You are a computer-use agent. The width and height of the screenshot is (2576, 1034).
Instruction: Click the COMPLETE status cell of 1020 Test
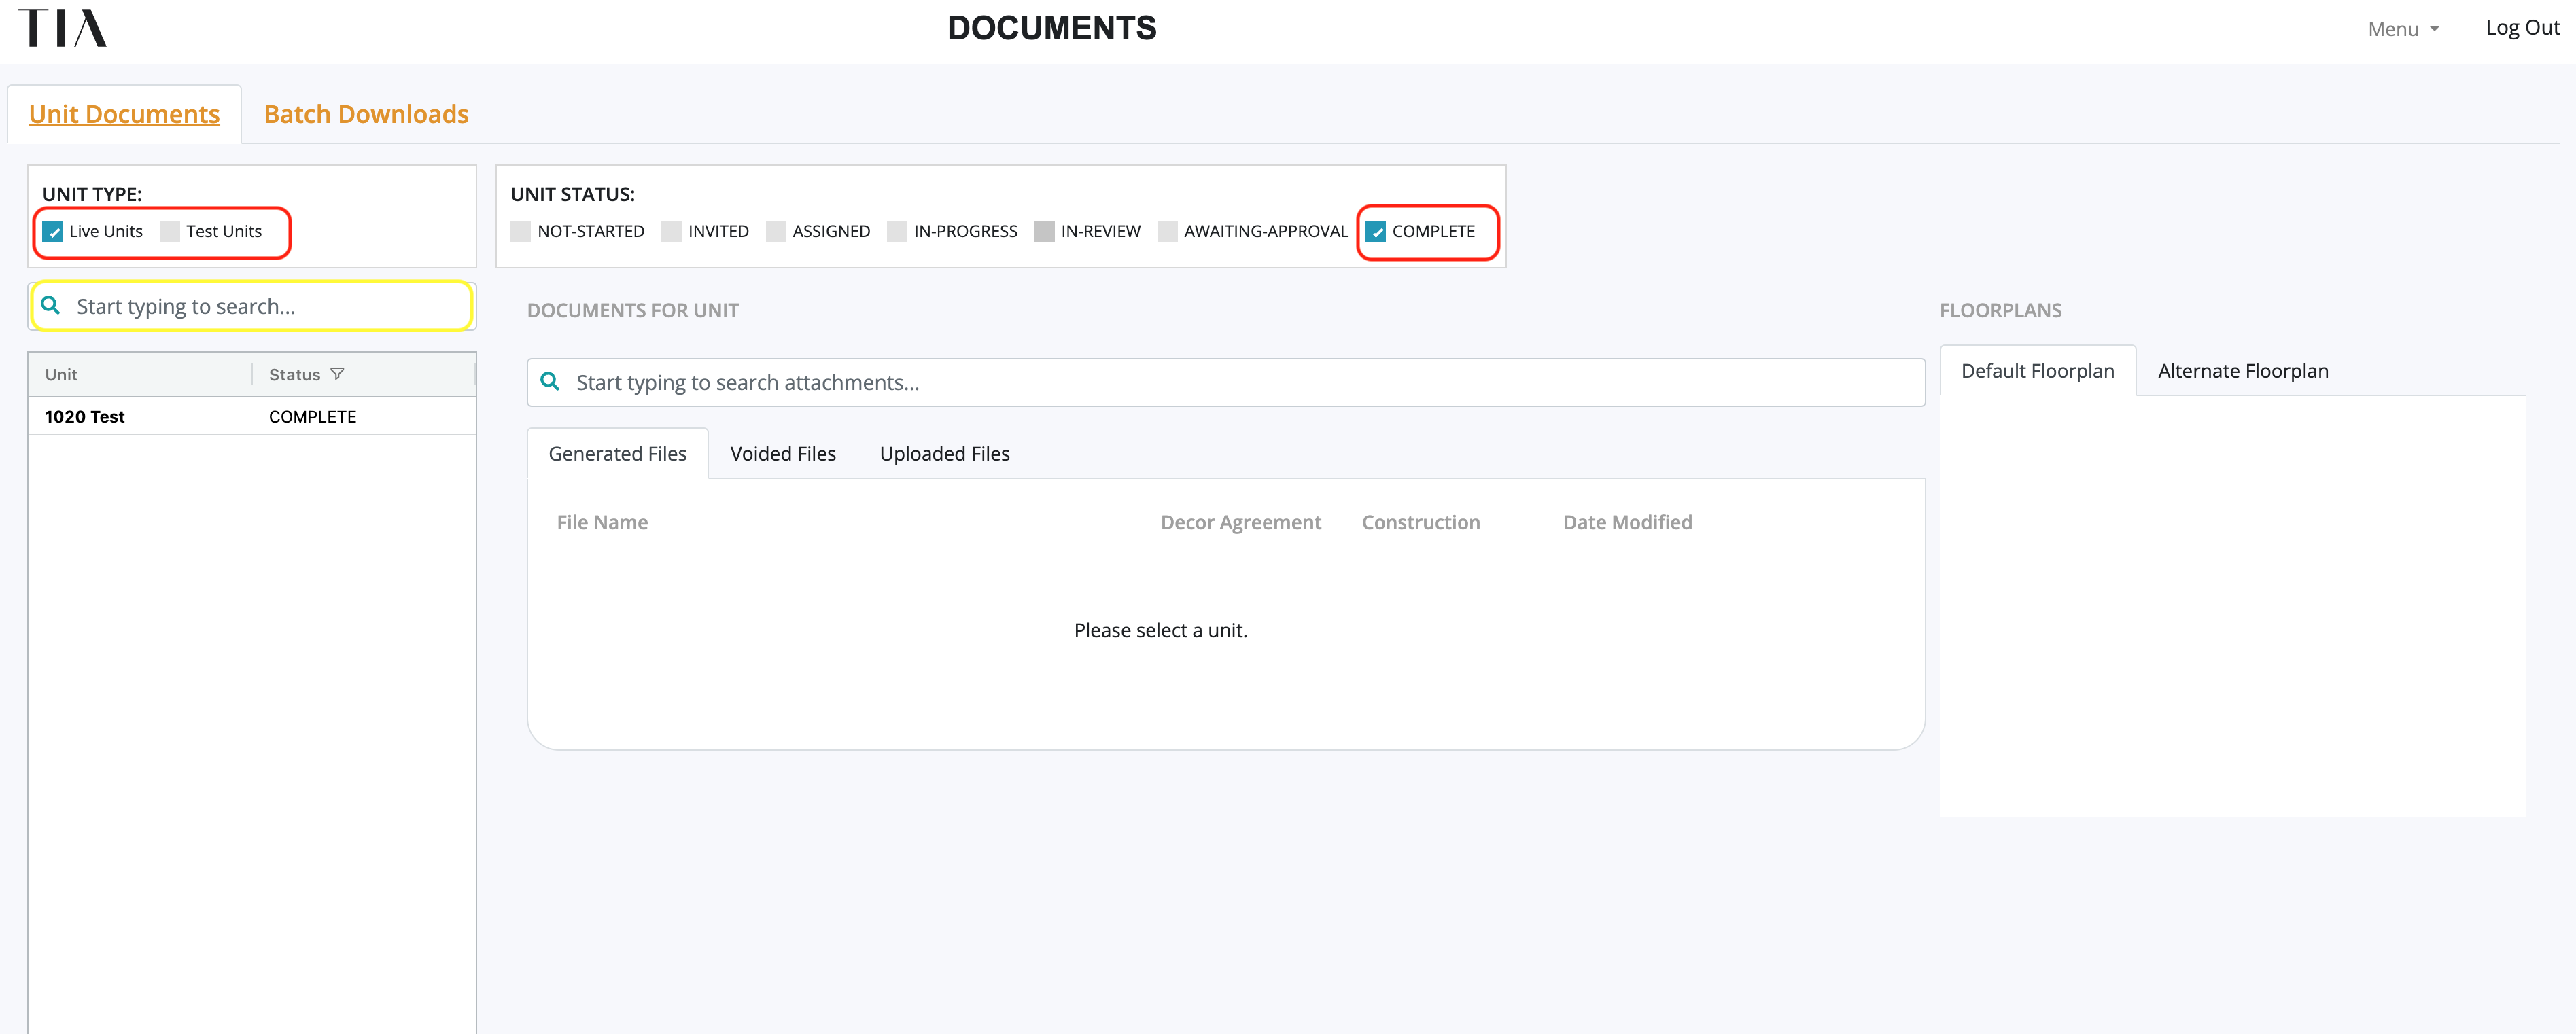(x=312, y=417)
